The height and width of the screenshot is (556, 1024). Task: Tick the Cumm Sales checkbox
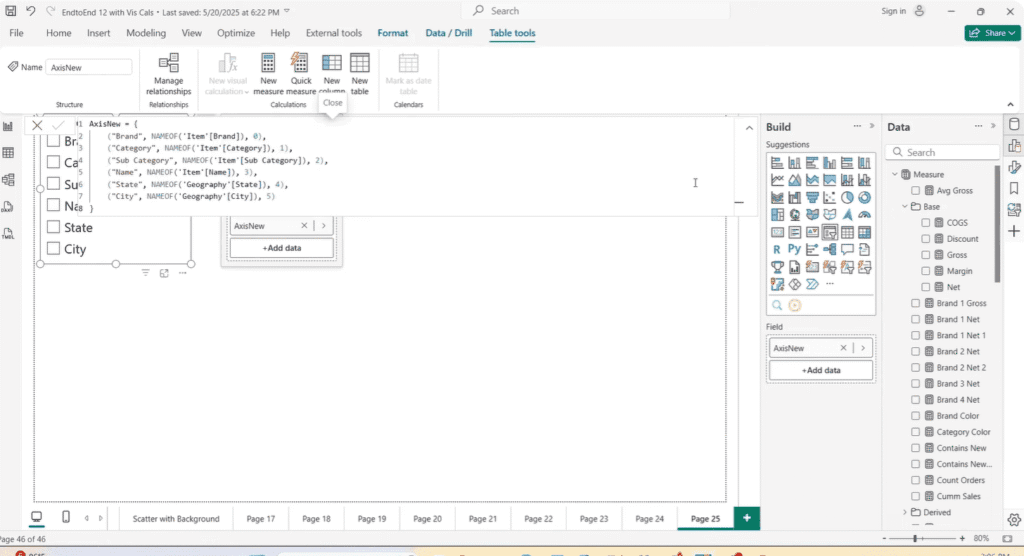[x=916, y=496]
